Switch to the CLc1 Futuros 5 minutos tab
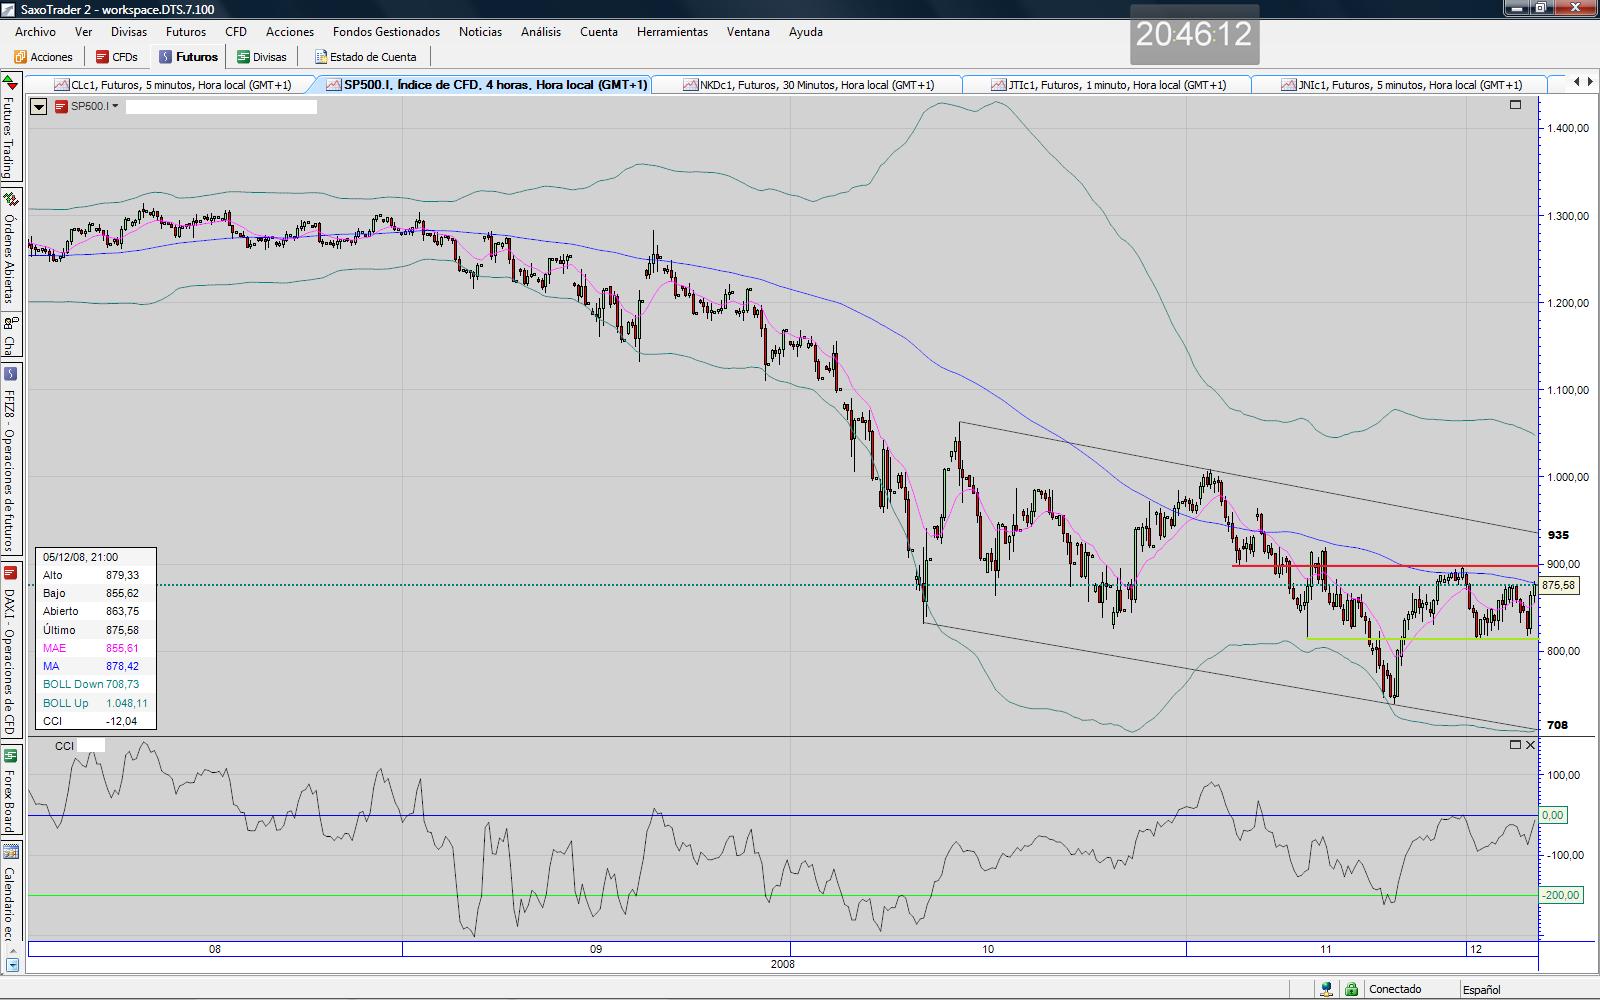Image resolution: width=1600 pixels, height=1000 pixels. click(173, 85)
